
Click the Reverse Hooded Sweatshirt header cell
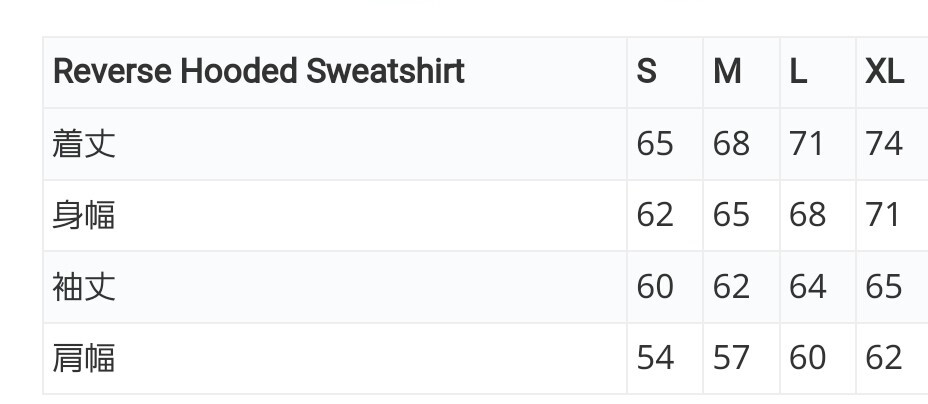258,72
